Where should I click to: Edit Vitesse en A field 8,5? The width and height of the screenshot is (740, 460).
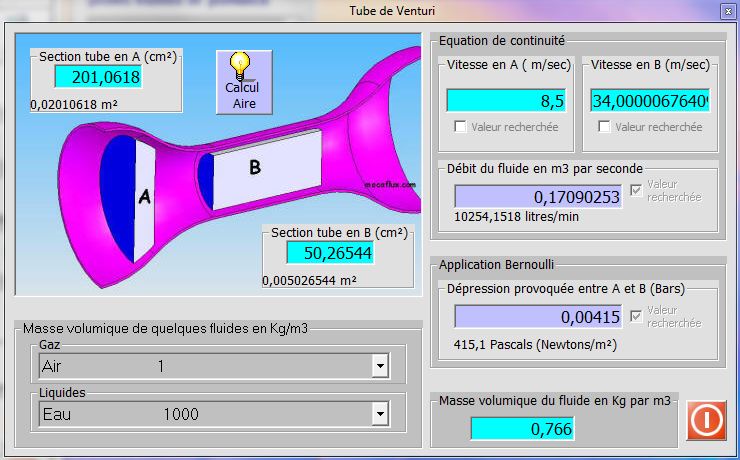point(506,100)
